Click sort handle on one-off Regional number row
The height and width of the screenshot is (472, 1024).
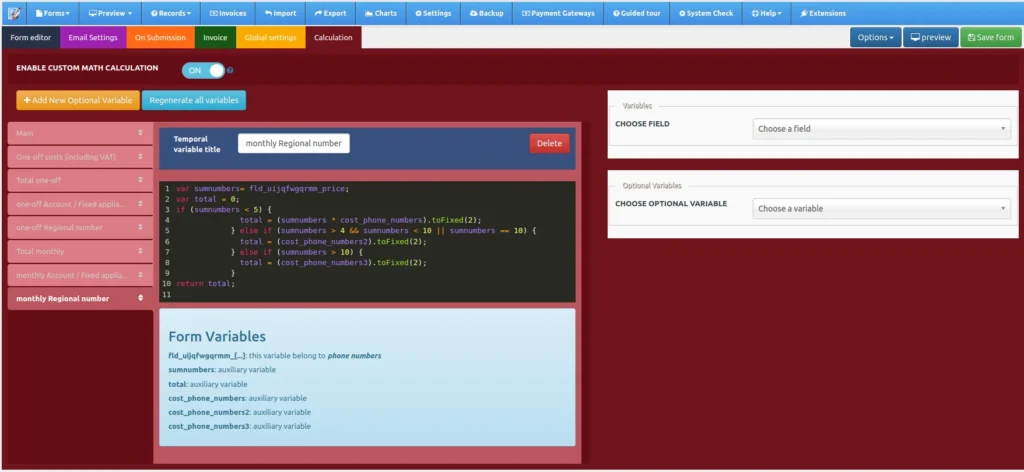pyautogui.click(x=140, y=227)
